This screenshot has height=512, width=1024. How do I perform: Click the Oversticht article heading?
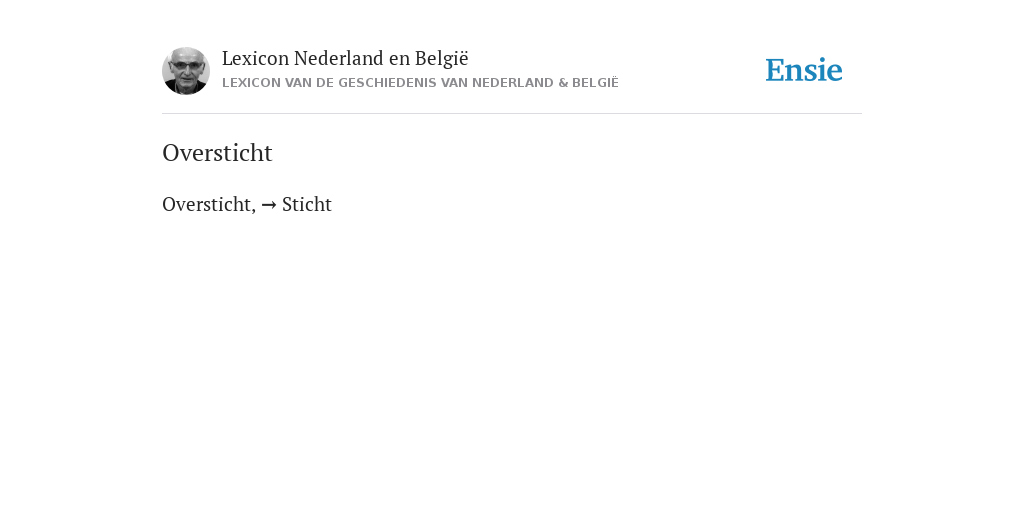click(x=217, y=153)
